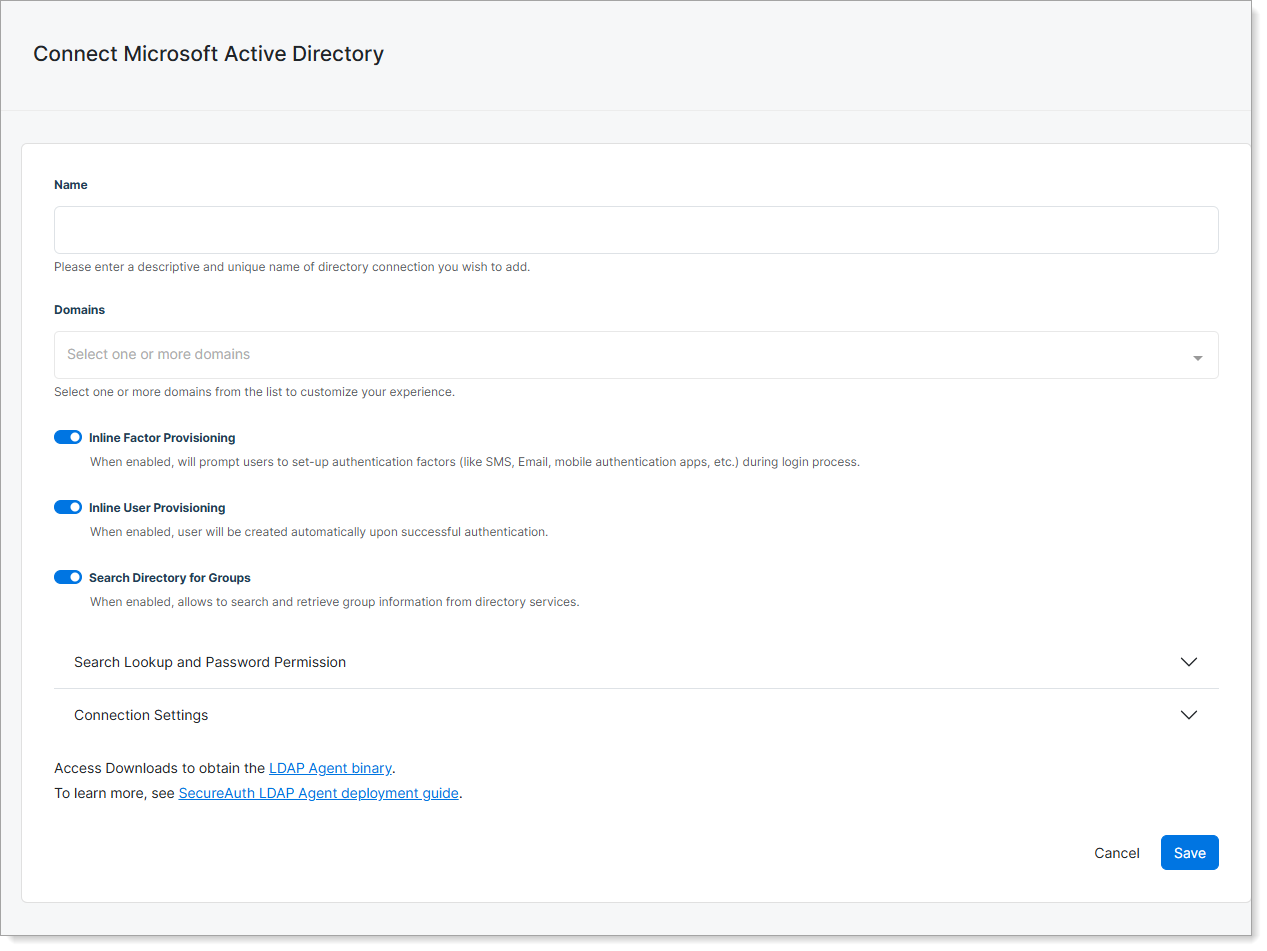The image size is (1267, 951).
Task: Click the Inline Factor Provisioning label
Action: click(x=162, y=438)
